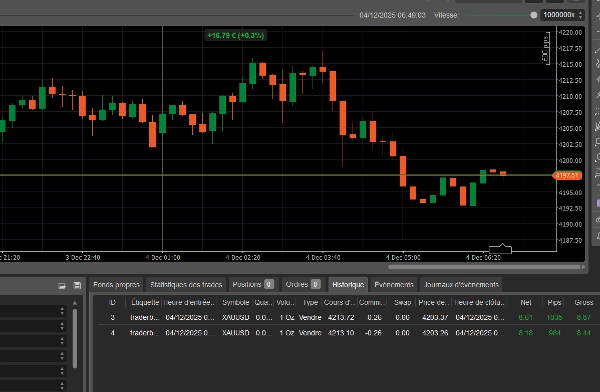Click the 04/12/2025 06:49:03 timestamp
Viewport: 600px width, 392px height.
pyautogui.click(x=392, y=15)
